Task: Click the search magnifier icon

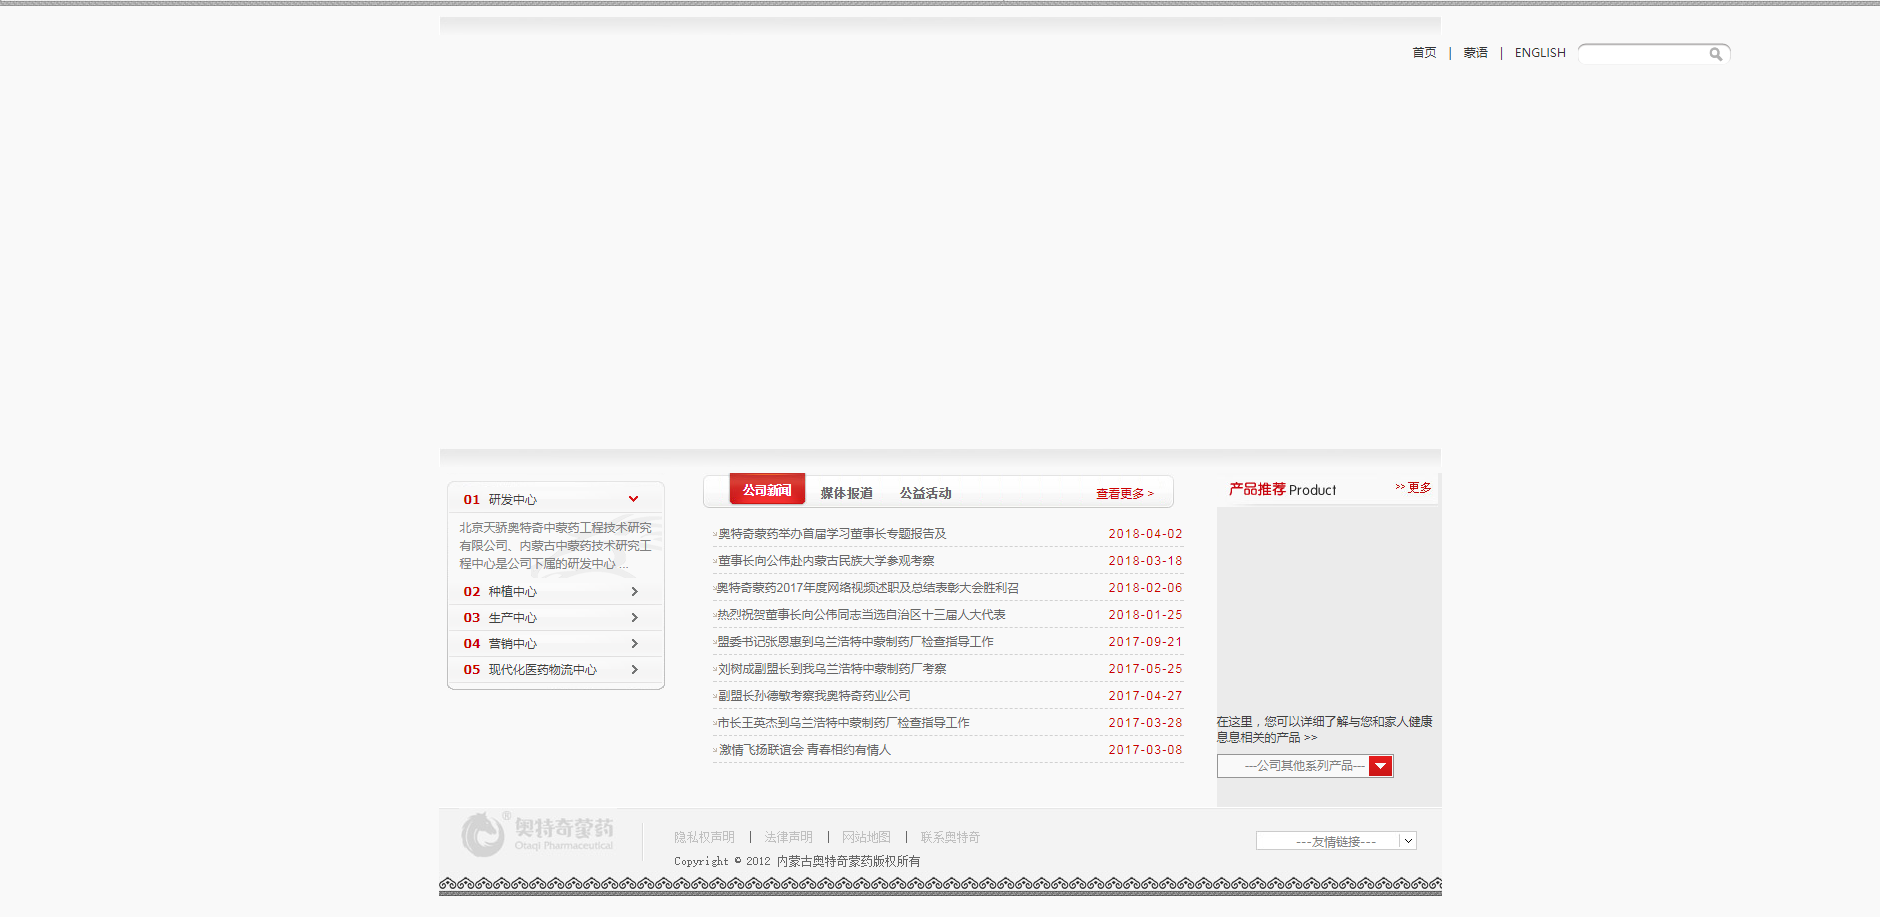Action: [x=1715, y=54]
